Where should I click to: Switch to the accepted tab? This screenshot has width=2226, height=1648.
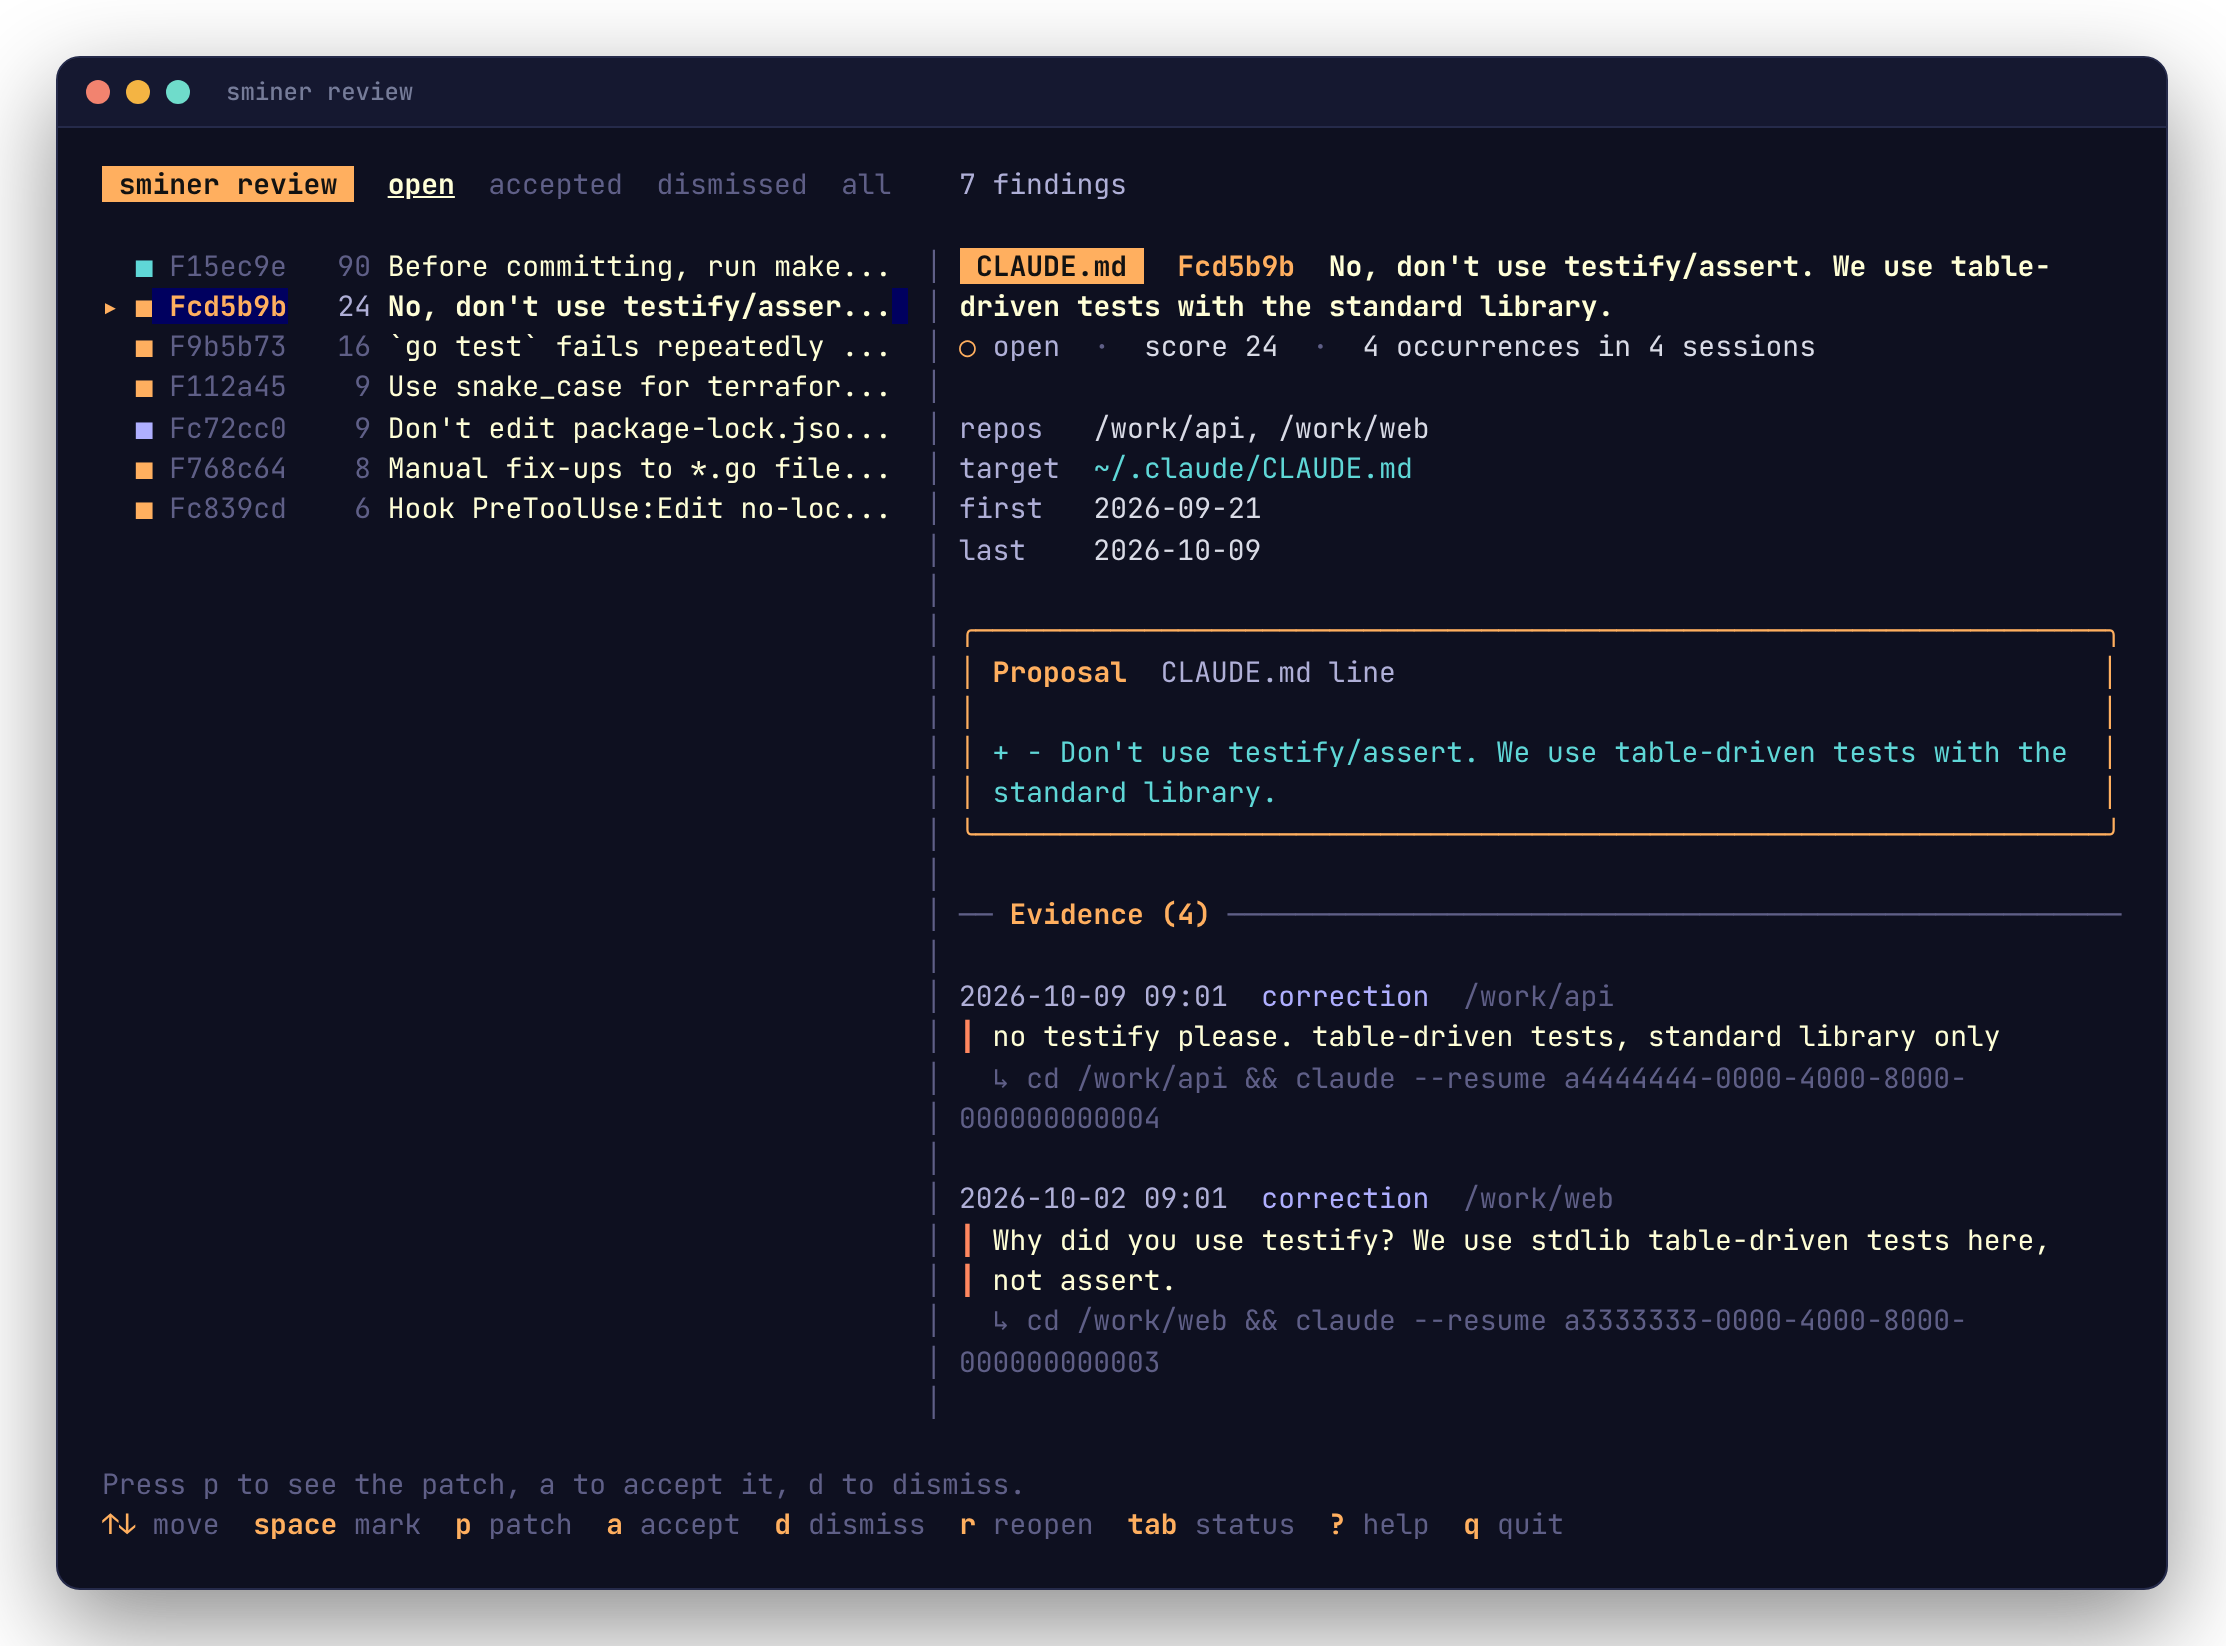tap(555, 185)
